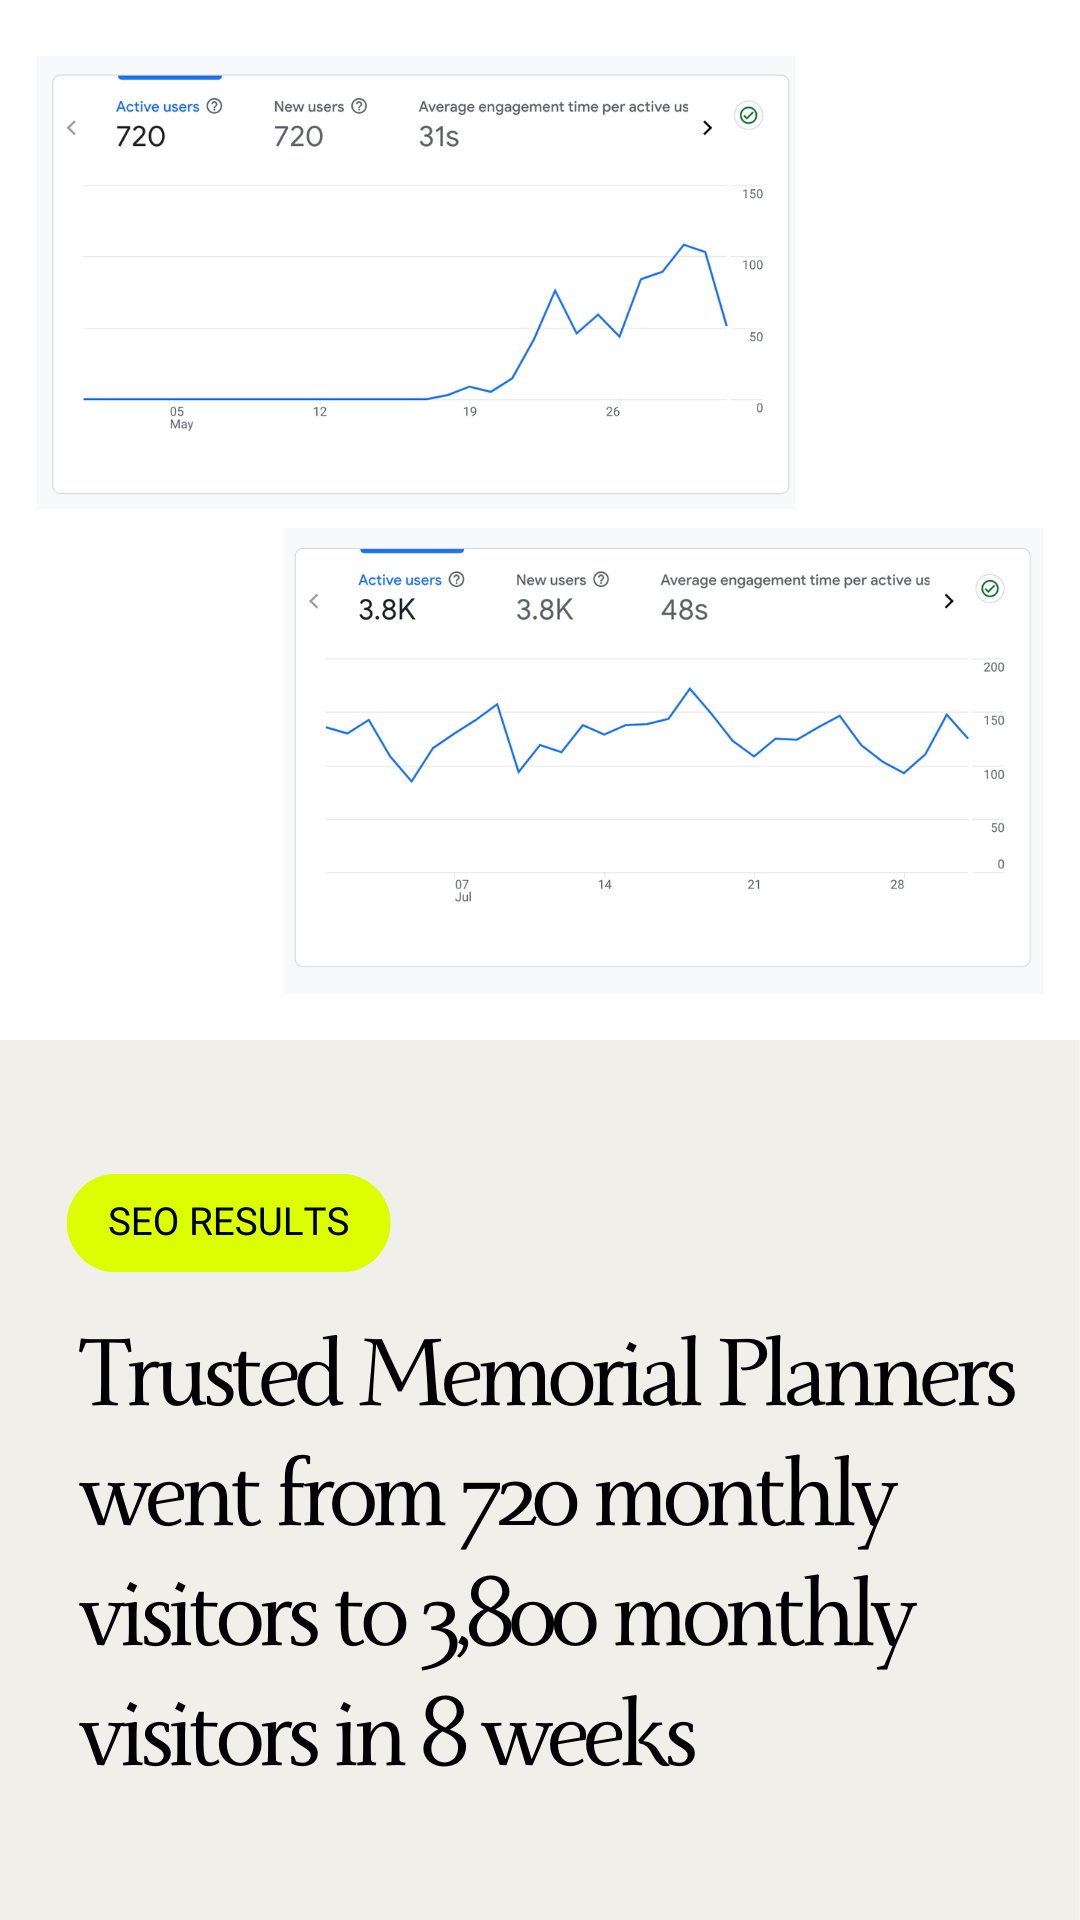Go to next metrics in May chart card
This screenshot has width=1080, height=1920.
coord(707,128)
